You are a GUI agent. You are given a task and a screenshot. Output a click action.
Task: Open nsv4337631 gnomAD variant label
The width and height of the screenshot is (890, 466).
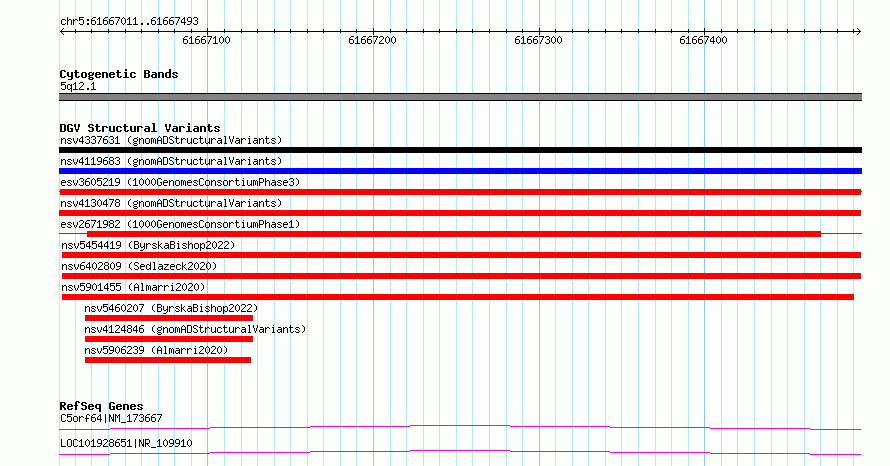point(171,140)
